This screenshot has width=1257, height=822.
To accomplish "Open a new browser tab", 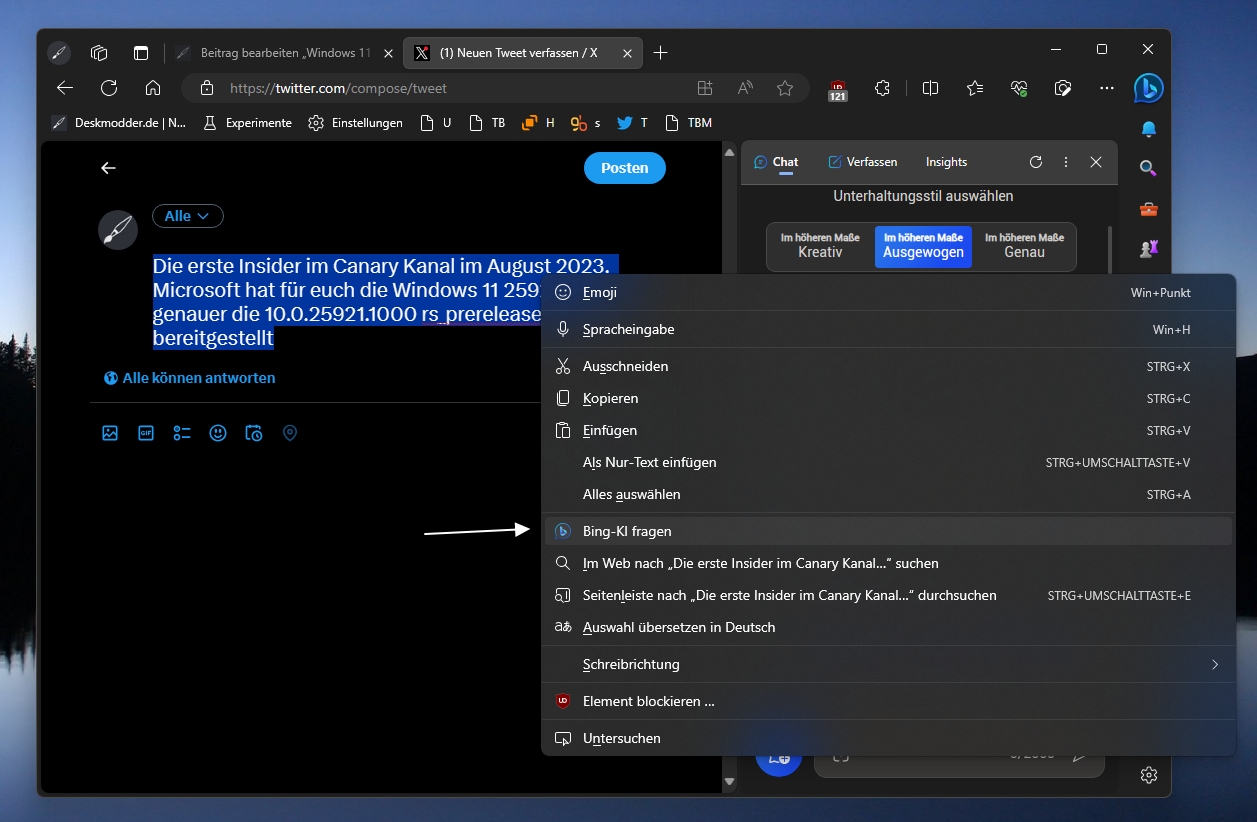I will 660,53.
